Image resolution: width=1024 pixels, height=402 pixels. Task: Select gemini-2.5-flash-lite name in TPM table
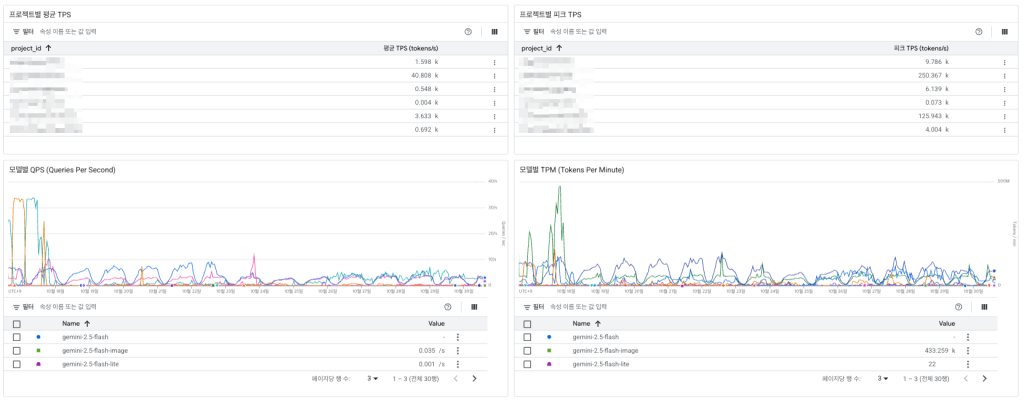(x=601, y=364)
